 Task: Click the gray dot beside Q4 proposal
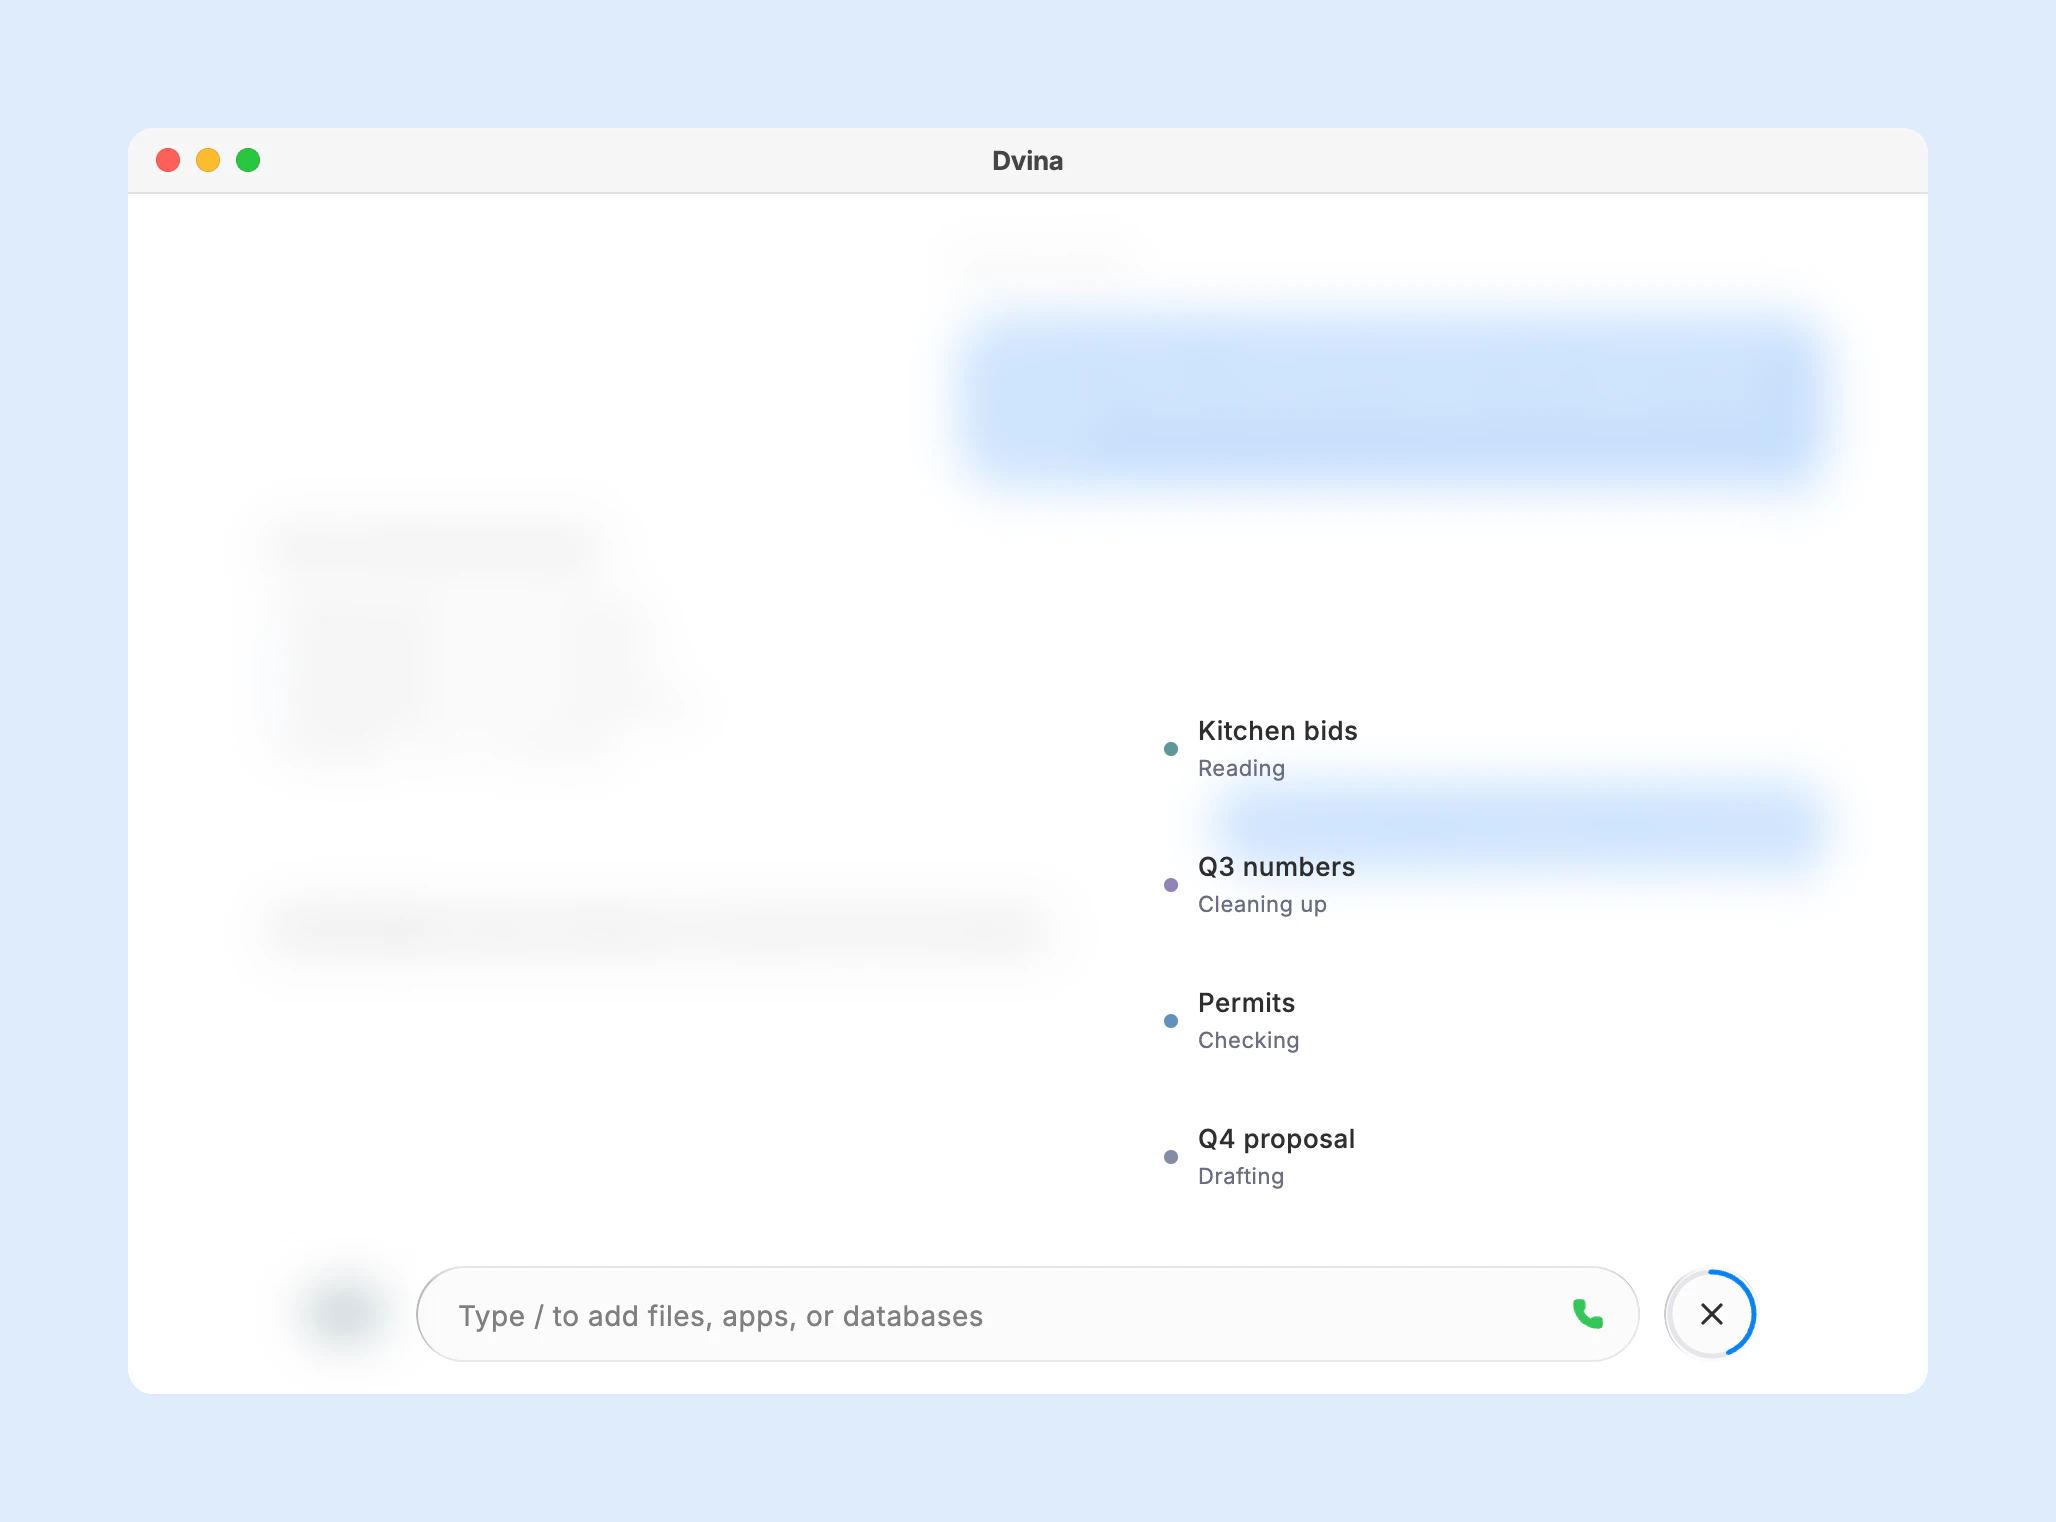tap(1171, 1157)
